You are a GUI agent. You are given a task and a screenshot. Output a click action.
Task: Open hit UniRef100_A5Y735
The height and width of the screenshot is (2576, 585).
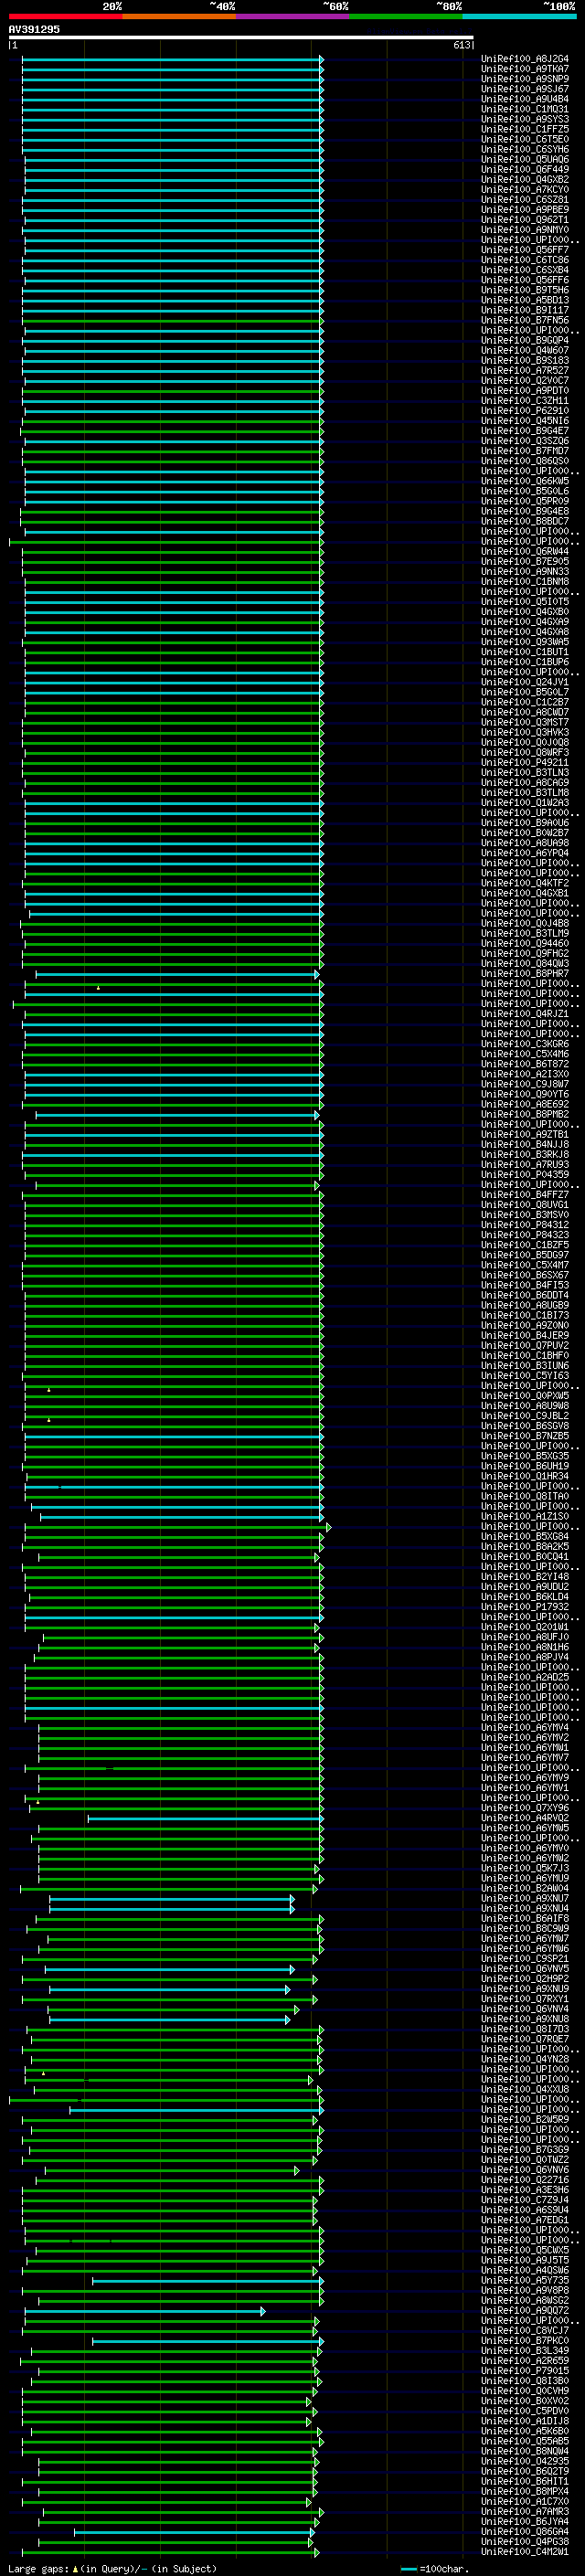[x=525, y=2280]
